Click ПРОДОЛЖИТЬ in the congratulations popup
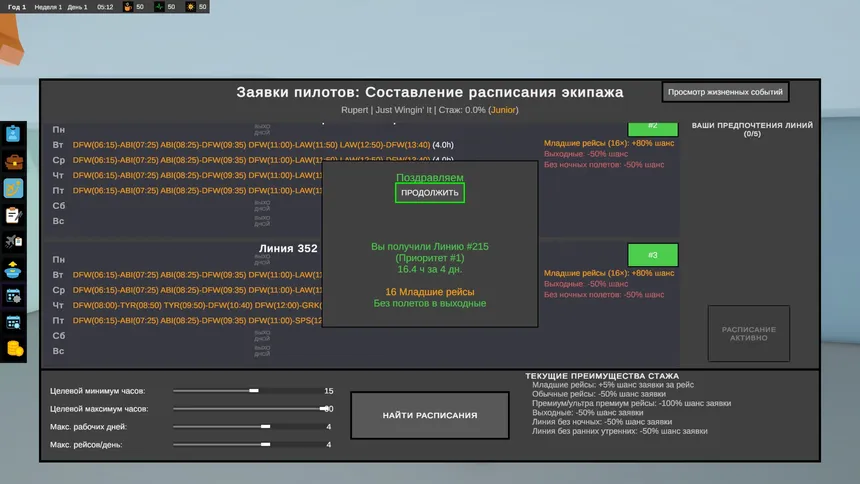 click(x=429, y=193)
